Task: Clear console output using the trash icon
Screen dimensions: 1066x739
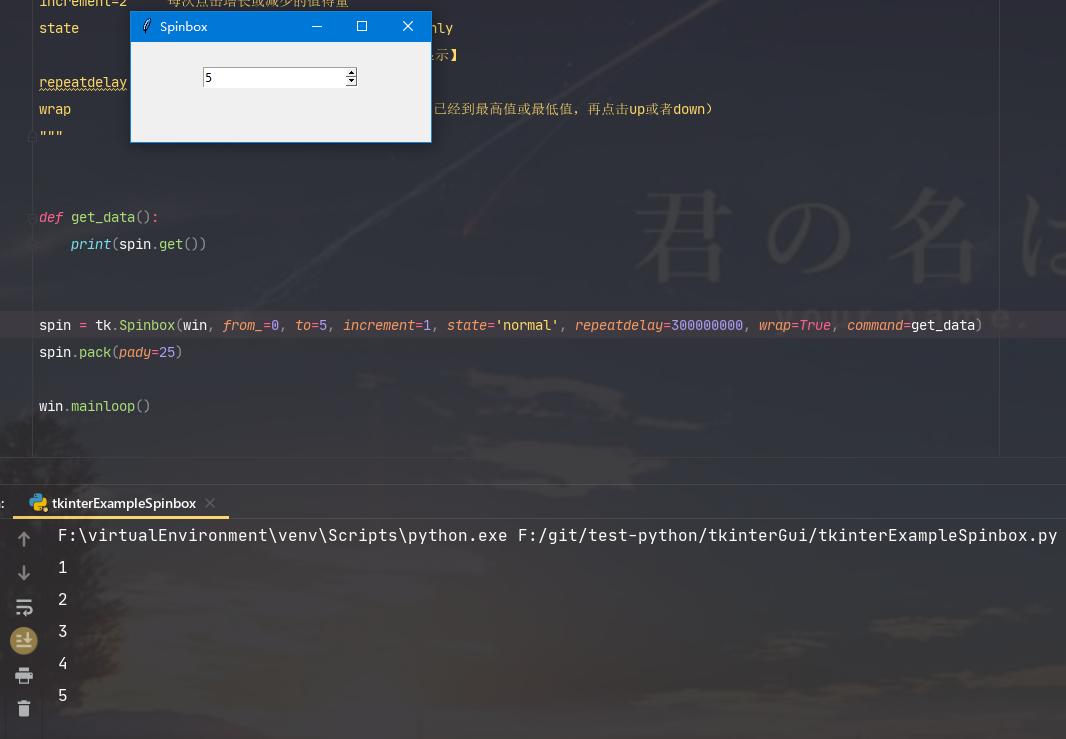Action: 24,708
